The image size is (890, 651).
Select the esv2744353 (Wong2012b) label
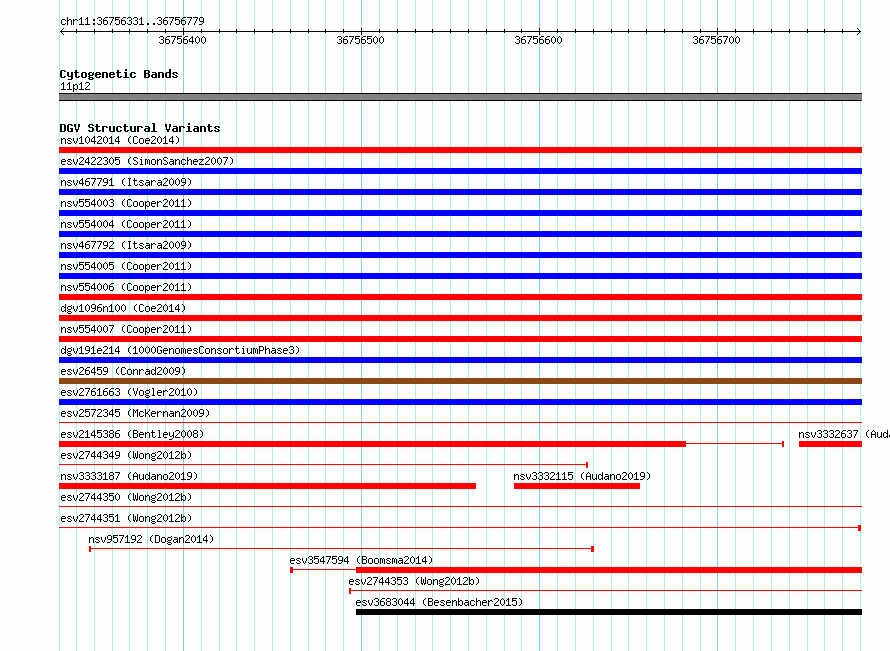click(414, 581)
